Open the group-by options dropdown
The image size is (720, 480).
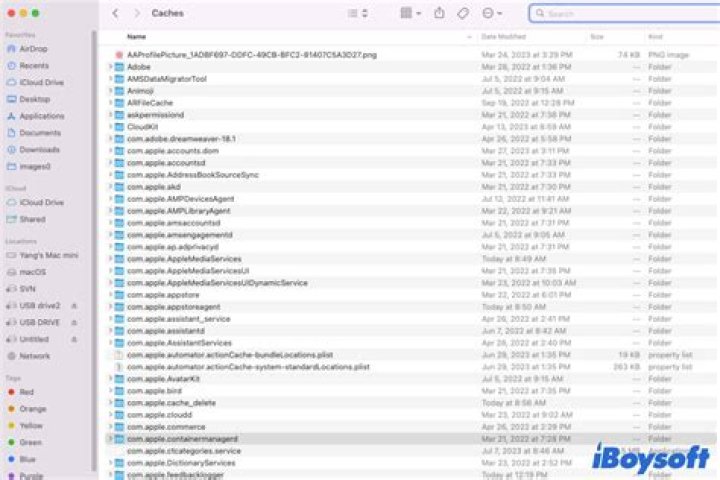pos(410,13)
